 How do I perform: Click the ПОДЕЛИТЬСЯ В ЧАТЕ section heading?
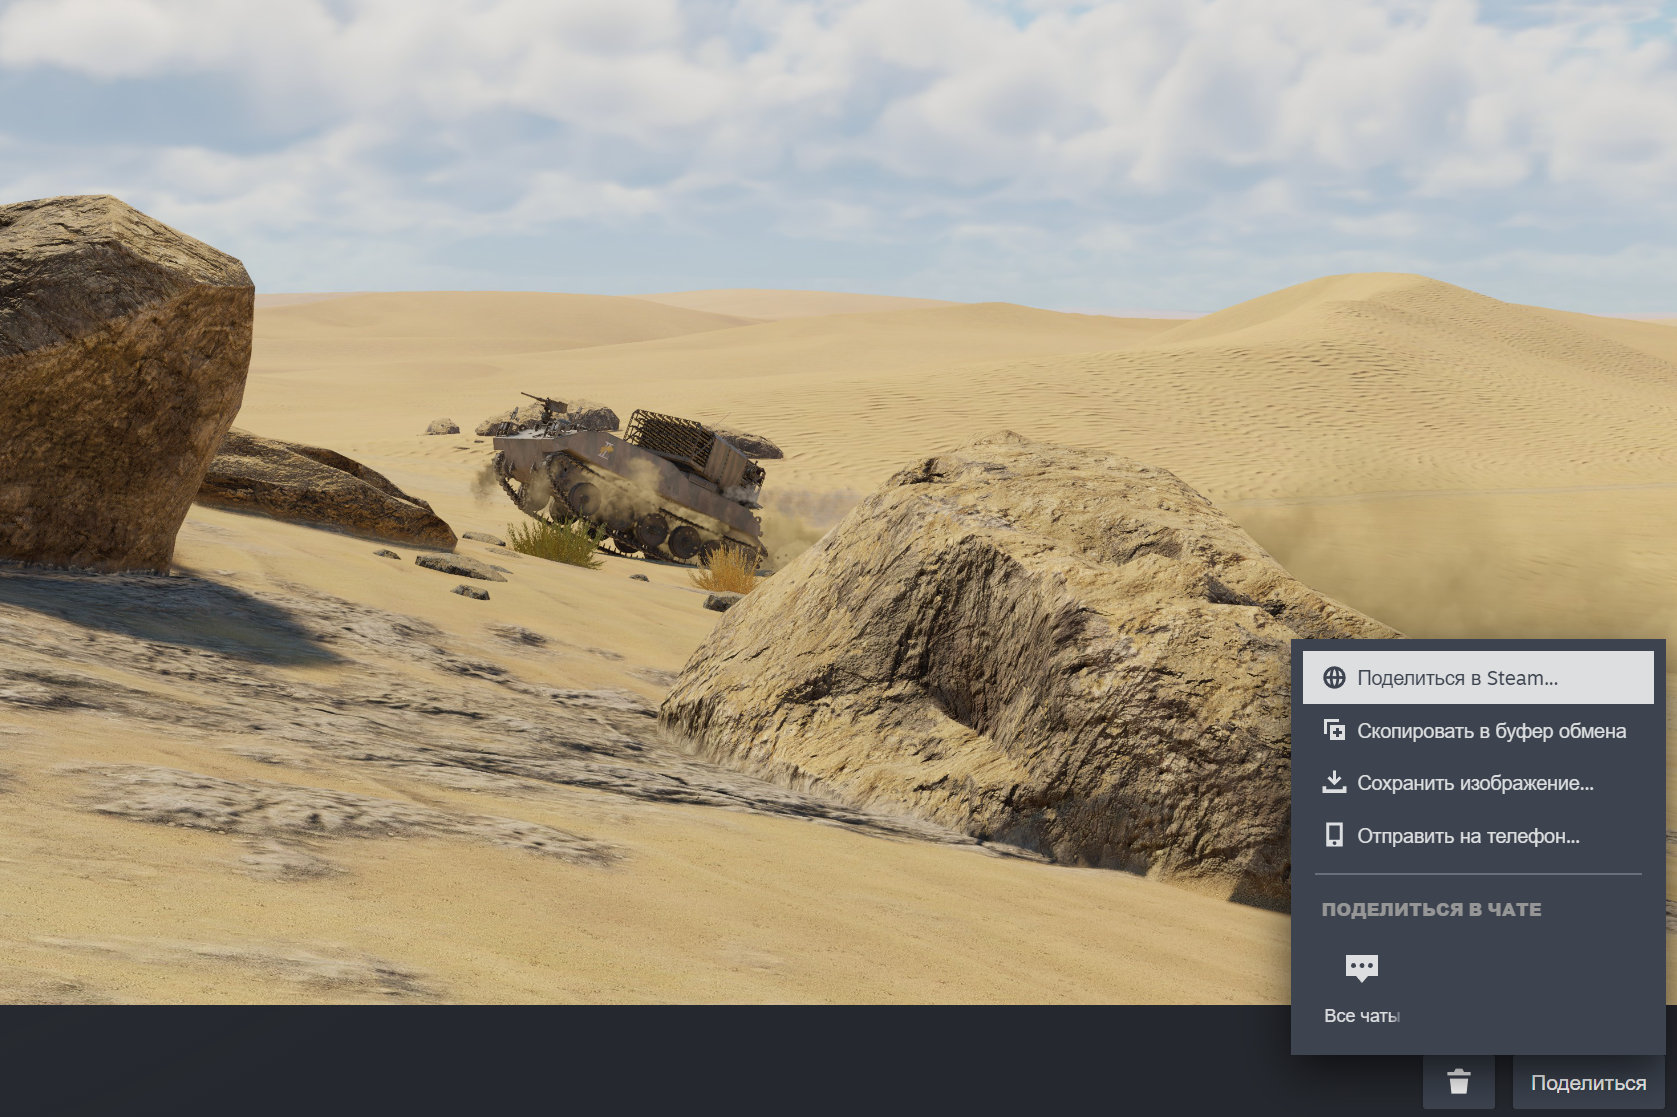tap(1431, 909)
